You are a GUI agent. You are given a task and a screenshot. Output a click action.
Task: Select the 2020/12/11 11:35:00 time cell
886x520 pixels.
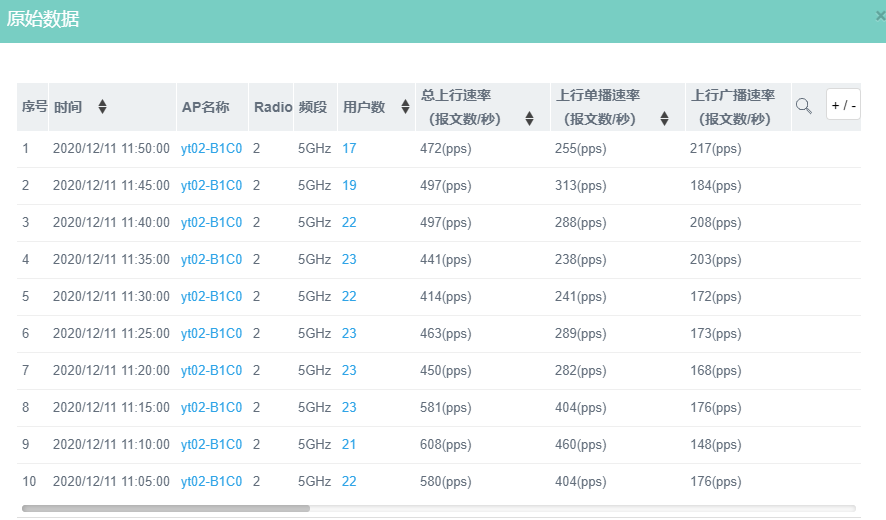click(111, 259)
